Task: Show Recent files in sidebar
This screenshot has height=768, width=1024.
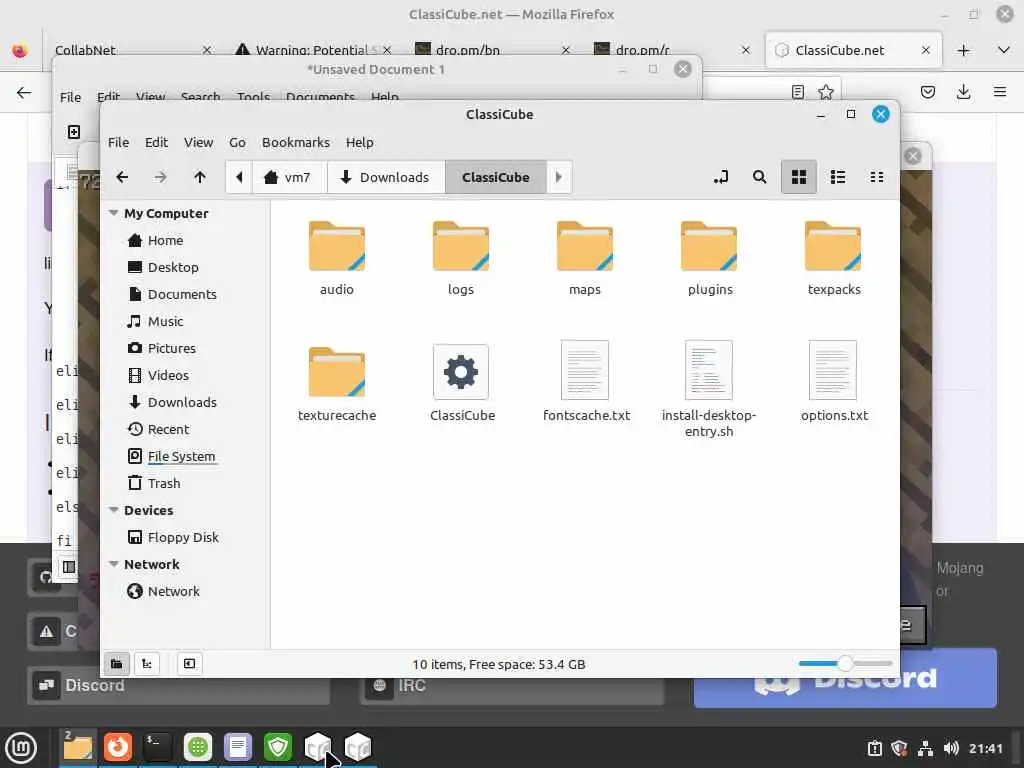Action: pyautogui.click(x=168, y=429)
